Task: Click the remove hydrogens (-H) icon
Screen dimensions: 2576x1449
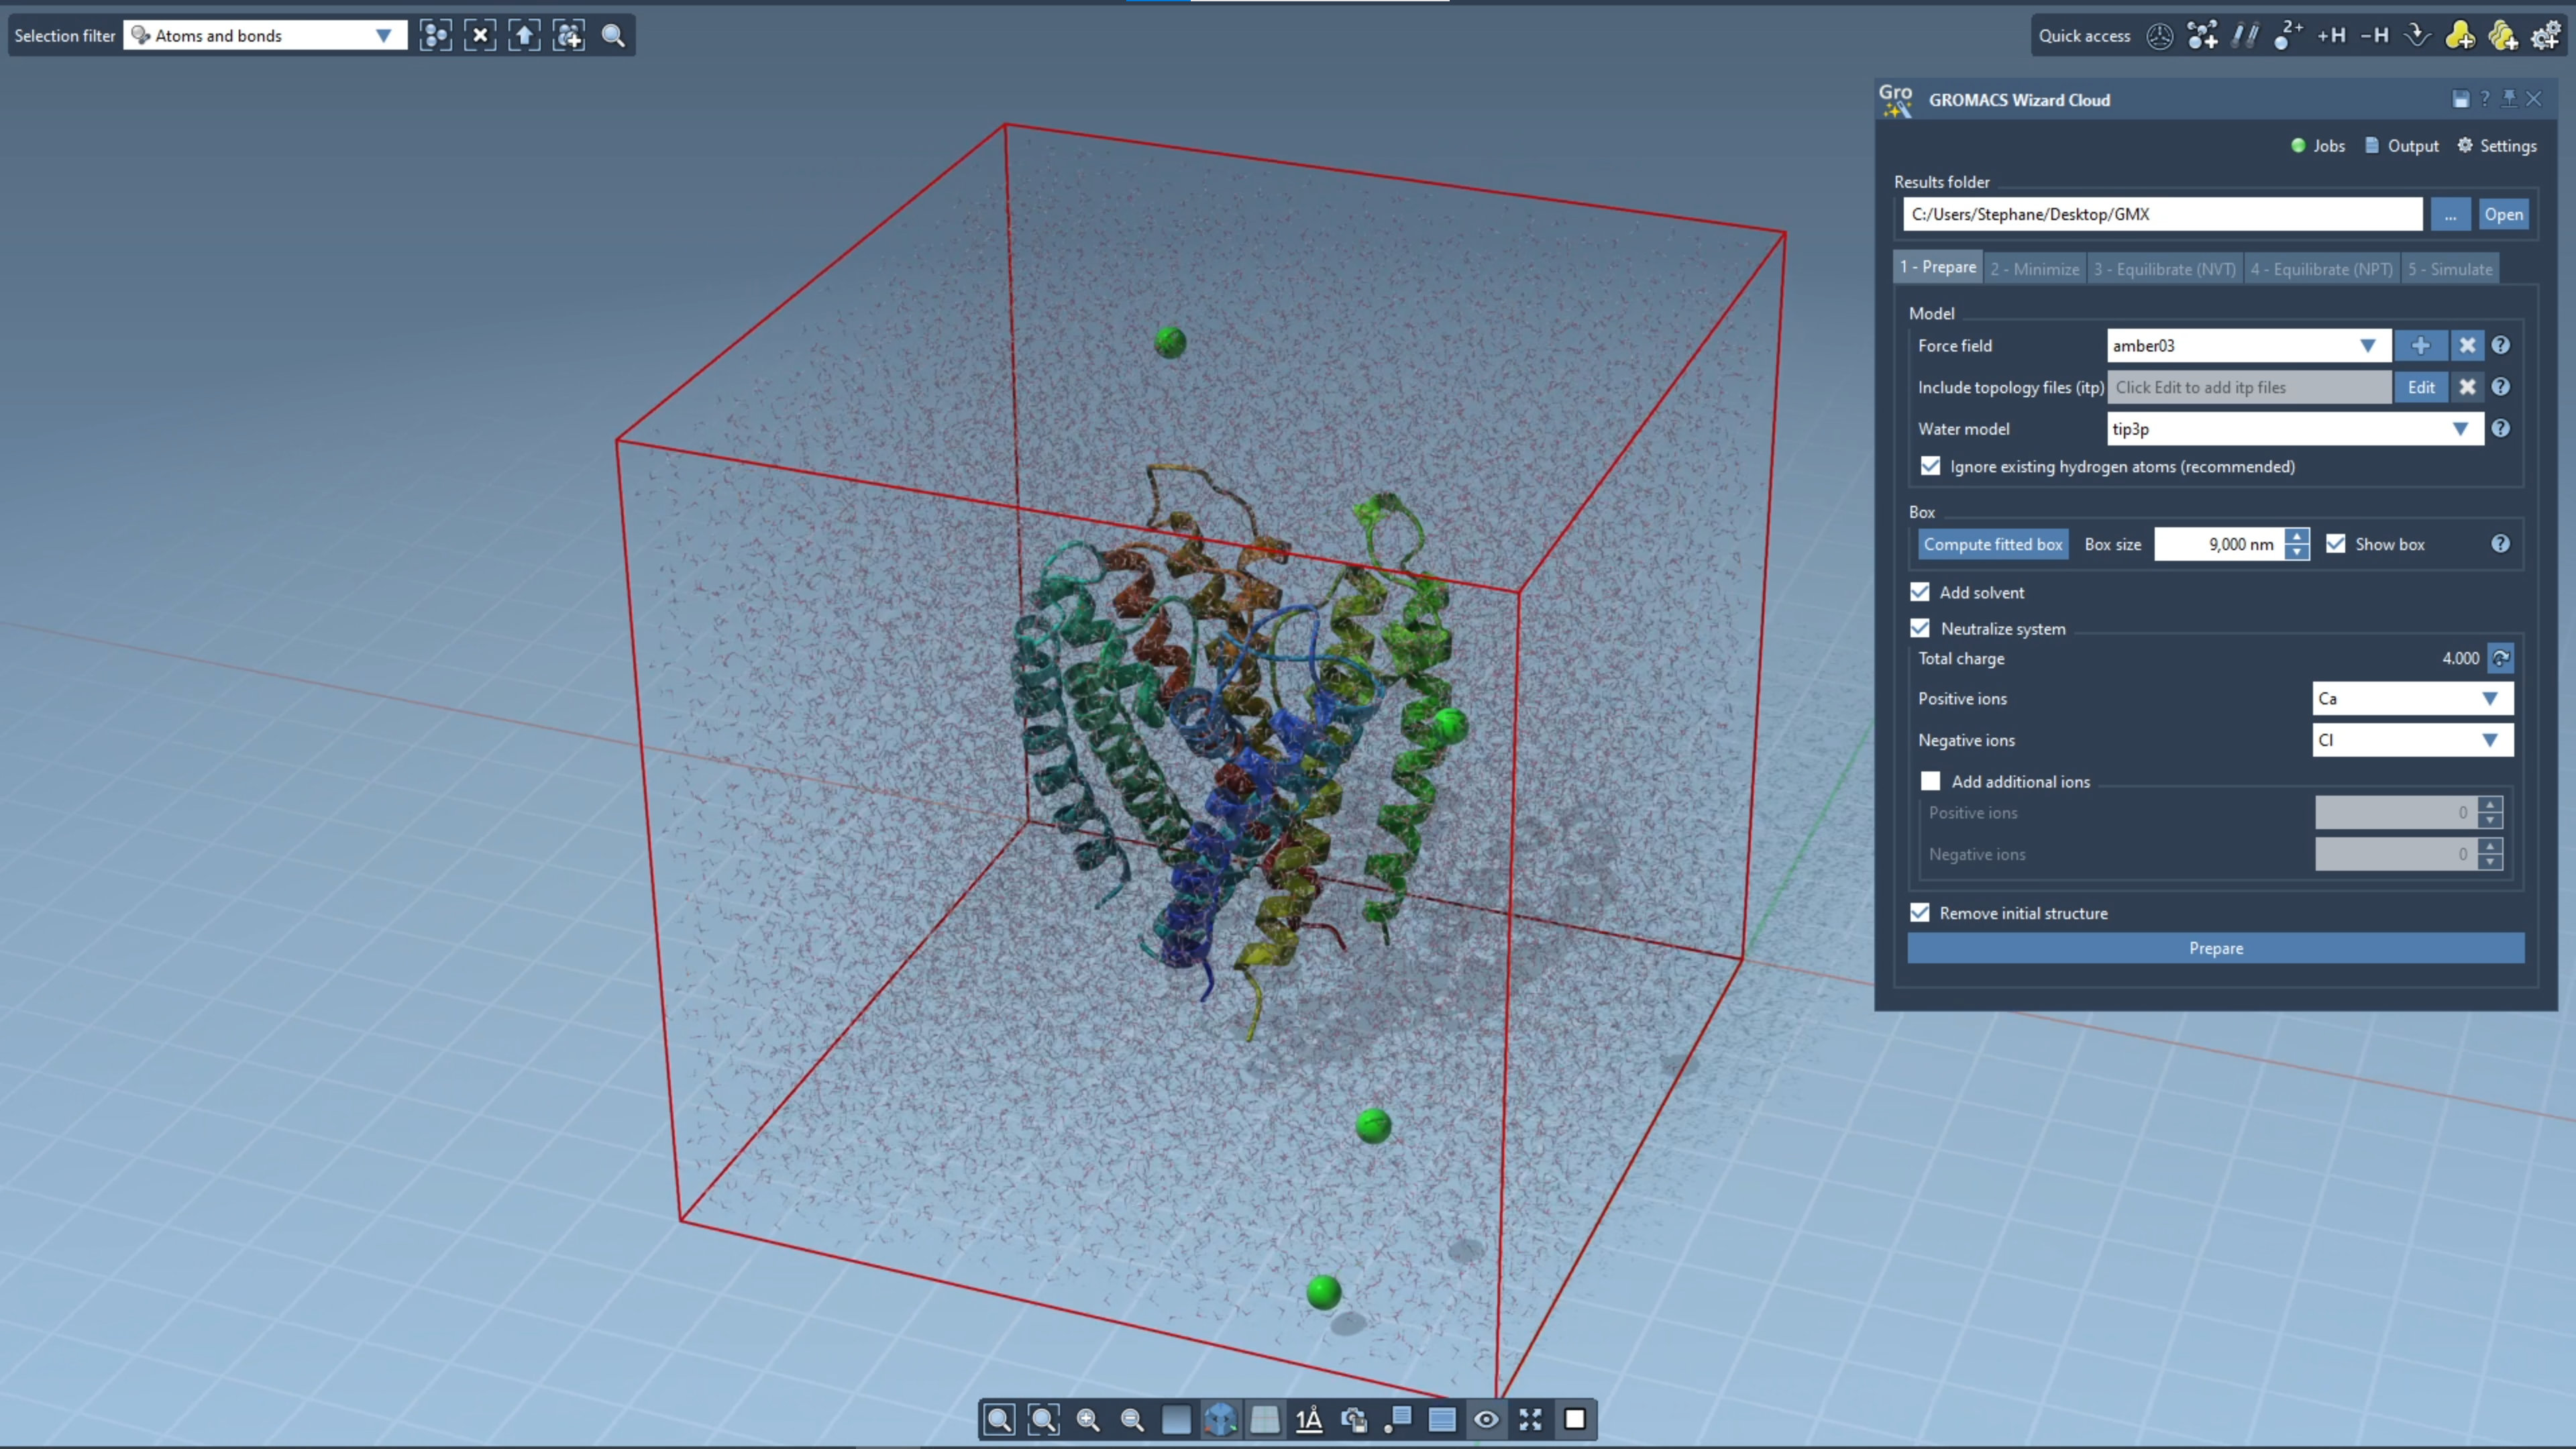Action: click(x=2374, y=36)
